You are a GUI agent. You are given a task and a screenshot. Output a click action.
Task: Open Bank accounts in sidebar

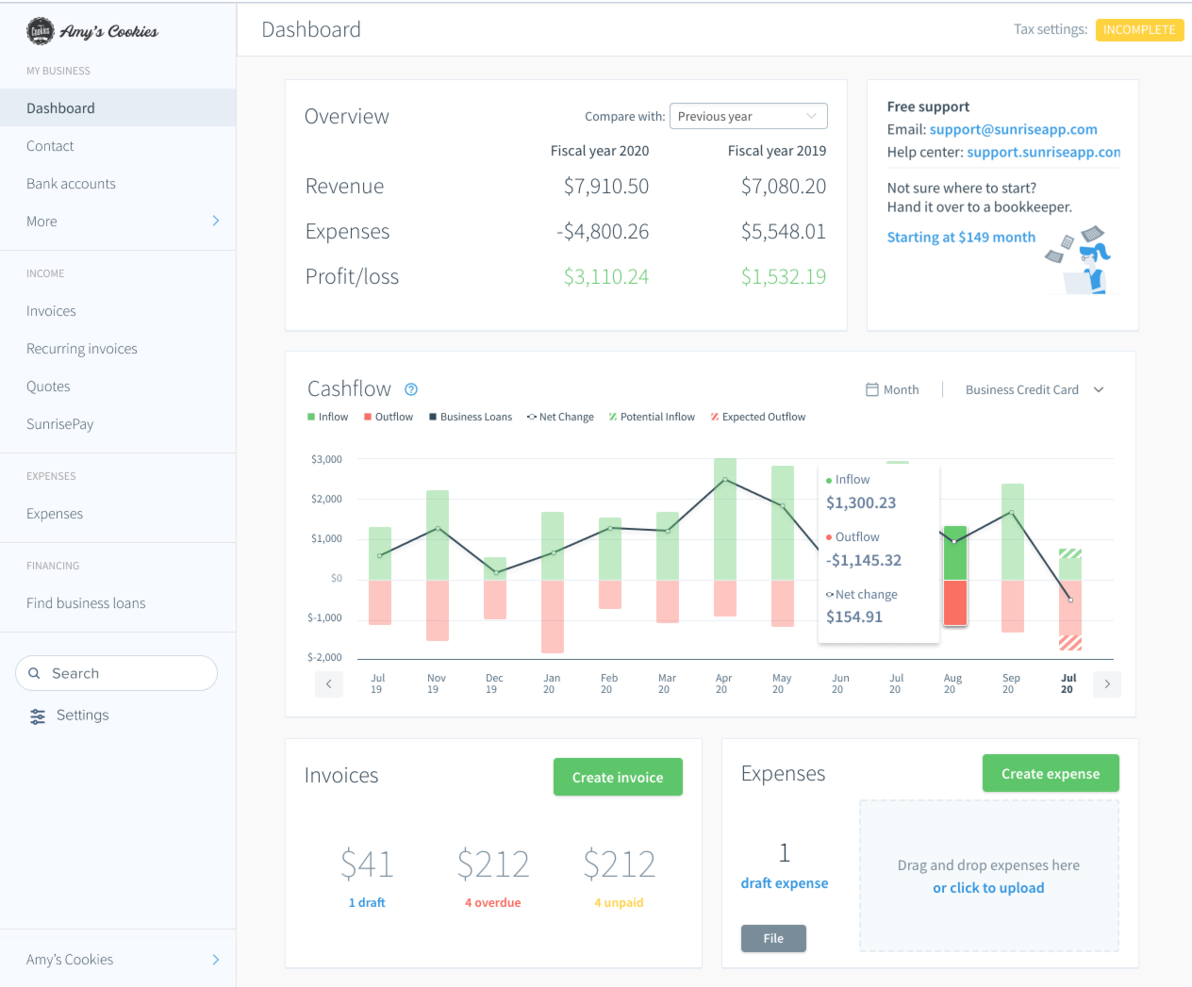tap(71, 184)
